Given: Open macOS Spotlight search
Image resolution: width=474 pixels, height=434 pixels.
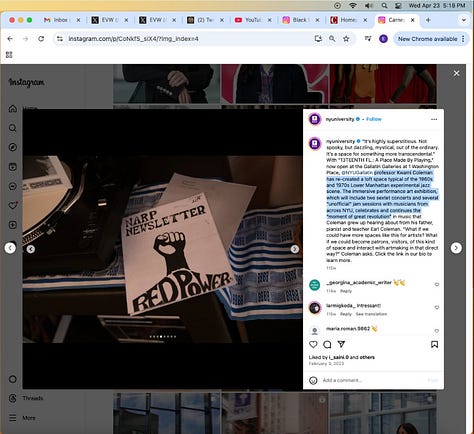Looking at the screenshot, I should 384,5.
